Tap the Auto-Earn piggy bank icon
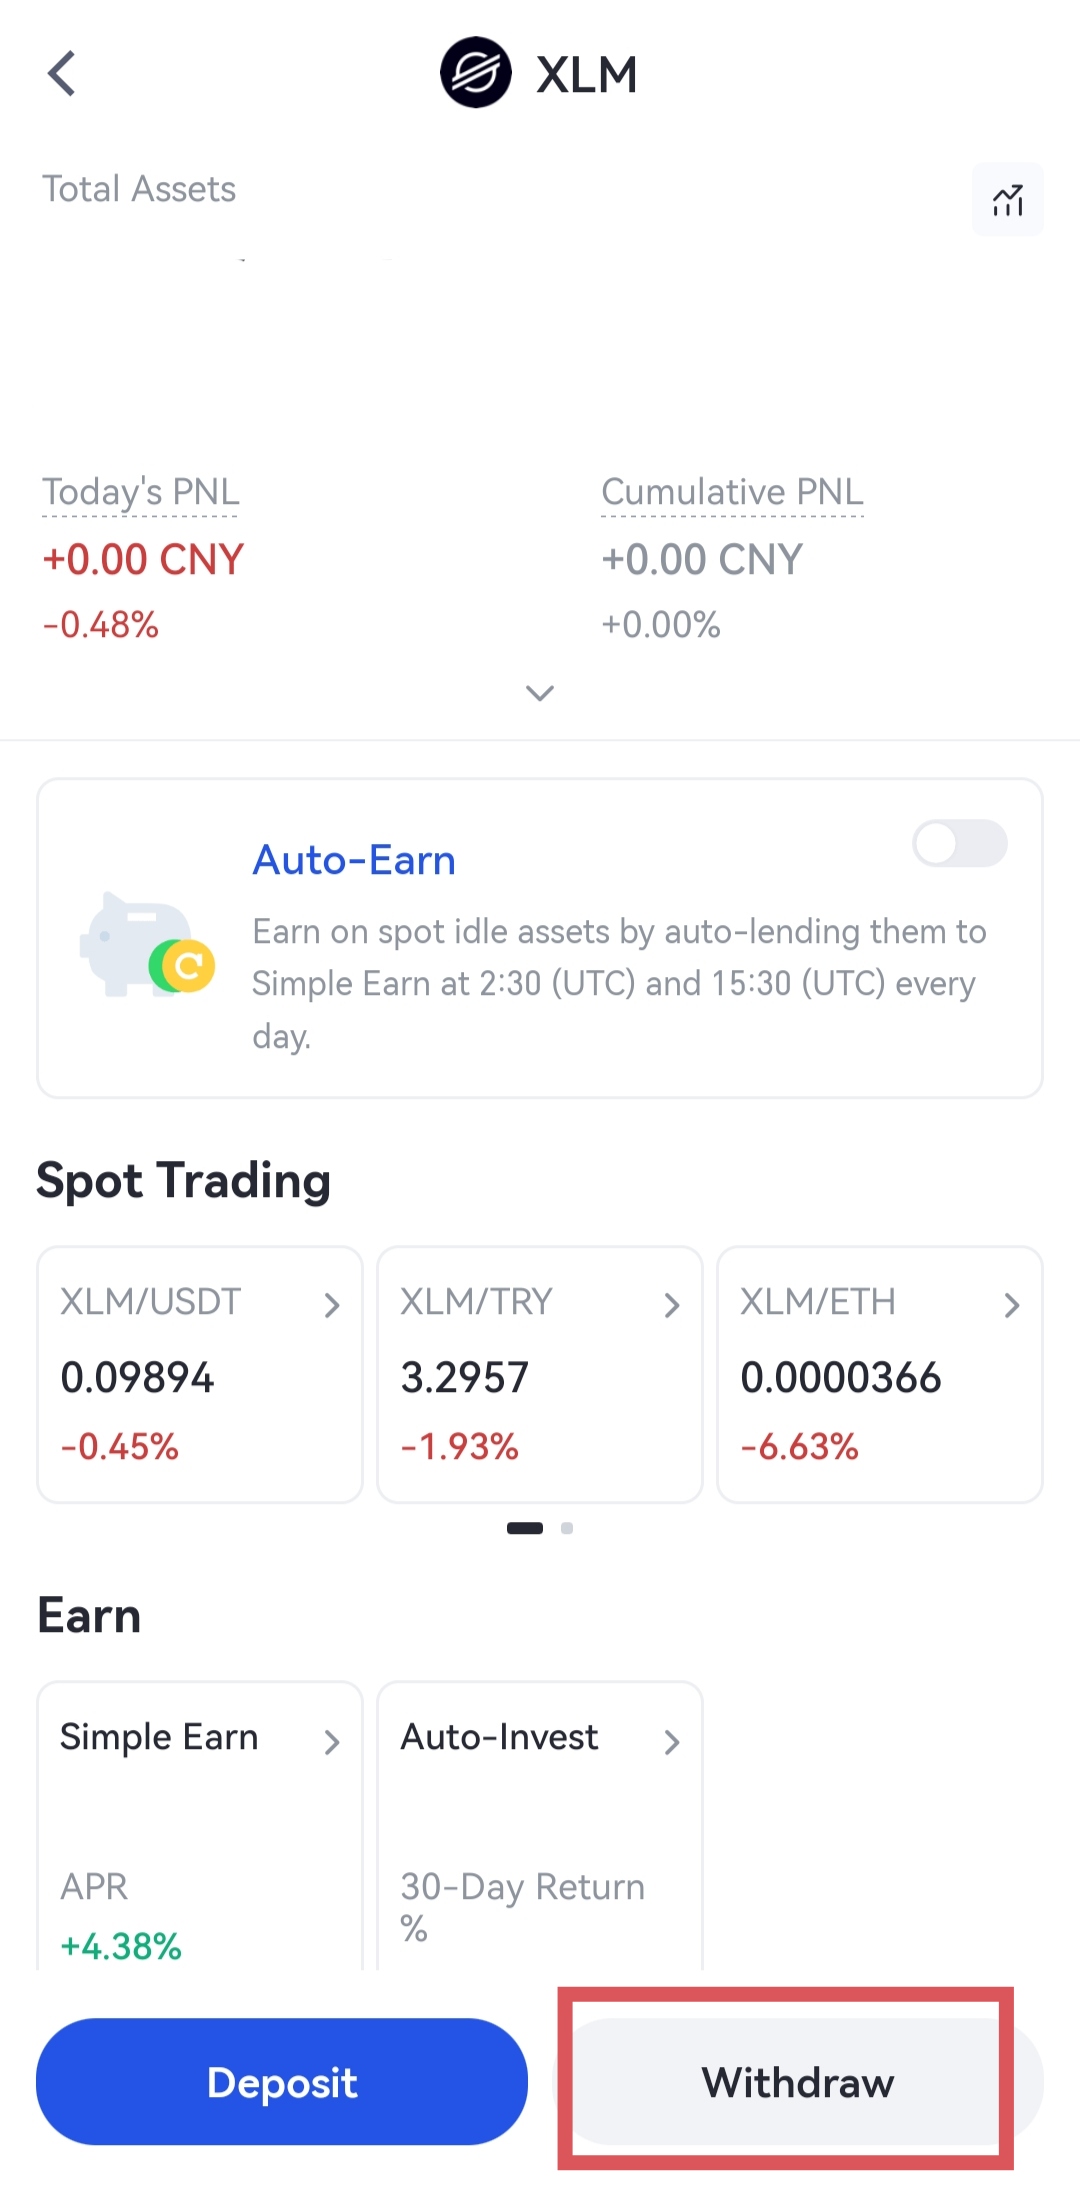The height and width of the screenshot is (2204, 1080). 146,946
